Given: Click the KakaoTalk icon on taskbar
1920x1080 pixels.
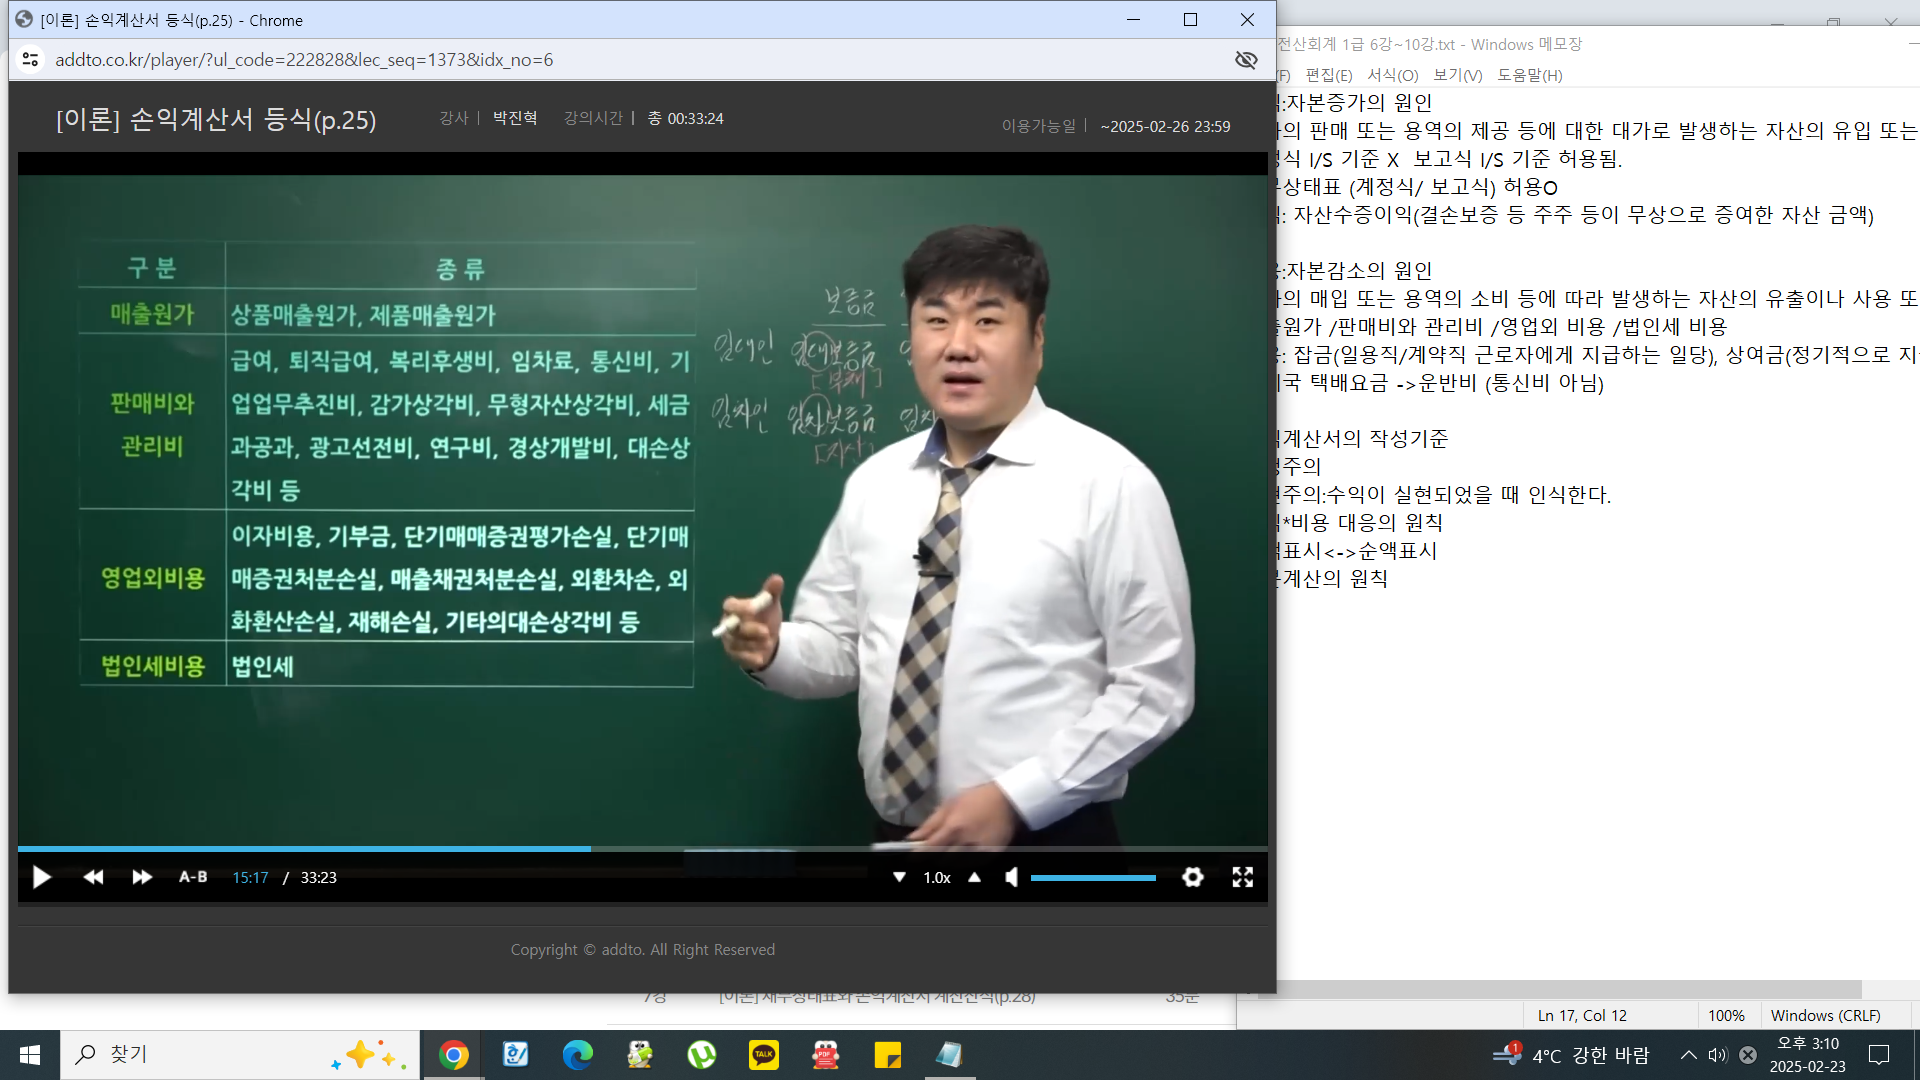Looking at the screenshot, I should (764, 1055).
